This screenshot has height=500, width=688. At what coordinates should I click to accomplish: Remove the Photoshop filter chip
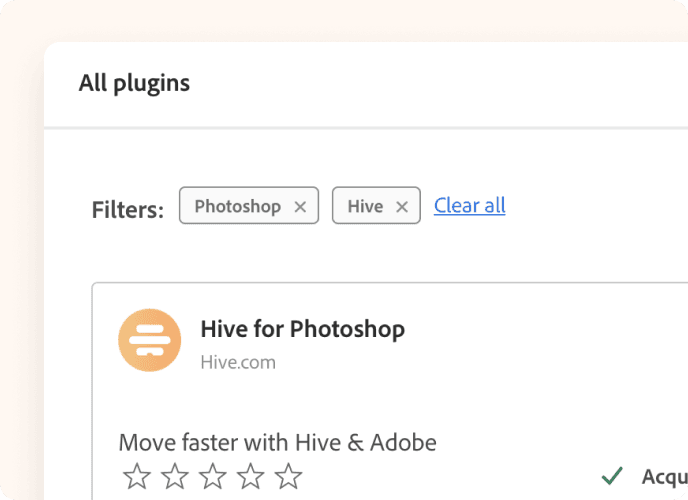coord(300,207)
